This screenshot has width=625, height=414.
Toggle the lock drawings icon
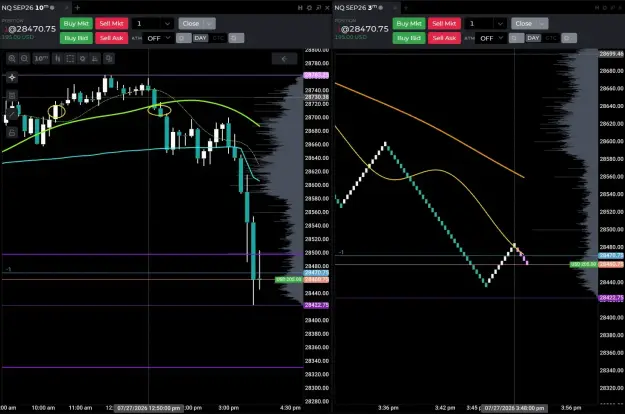click(12, 132)
